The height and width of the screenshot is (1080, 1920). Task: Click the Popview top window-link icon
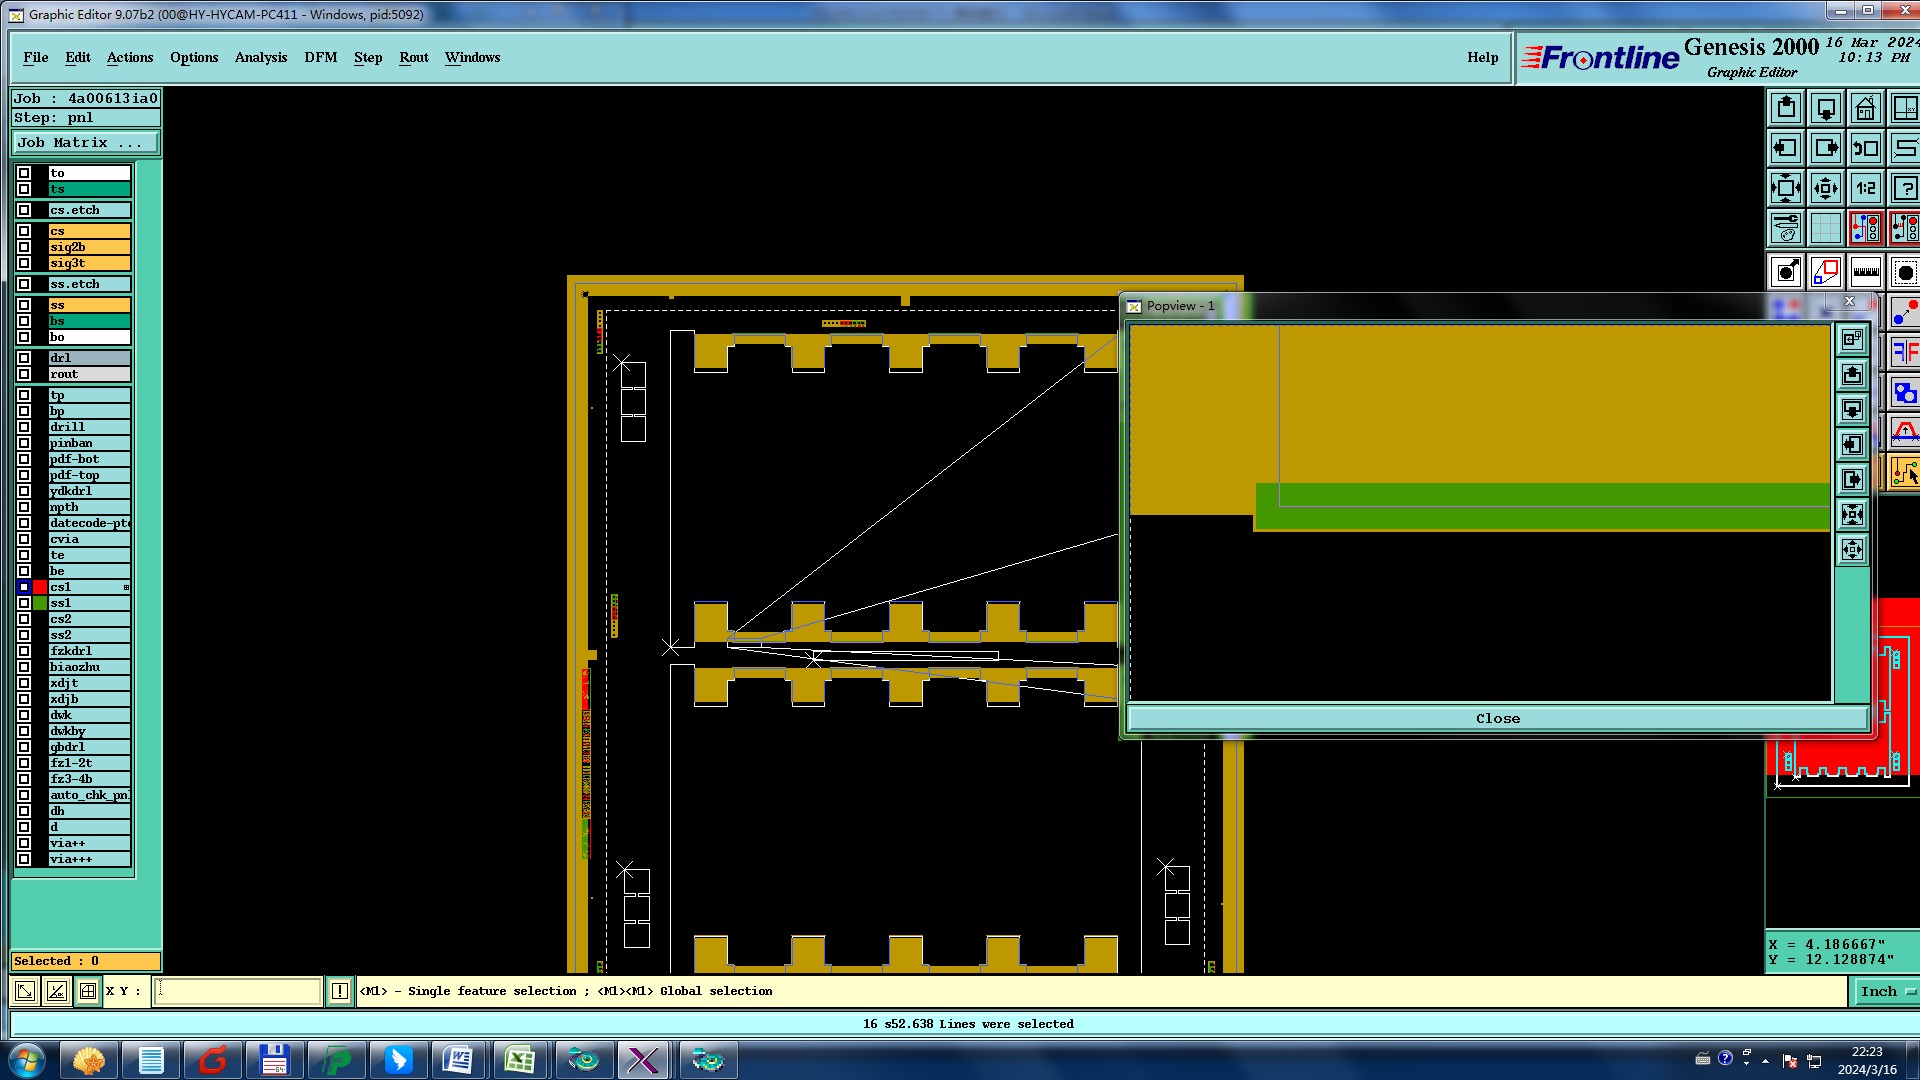[x=1853, y=340]
